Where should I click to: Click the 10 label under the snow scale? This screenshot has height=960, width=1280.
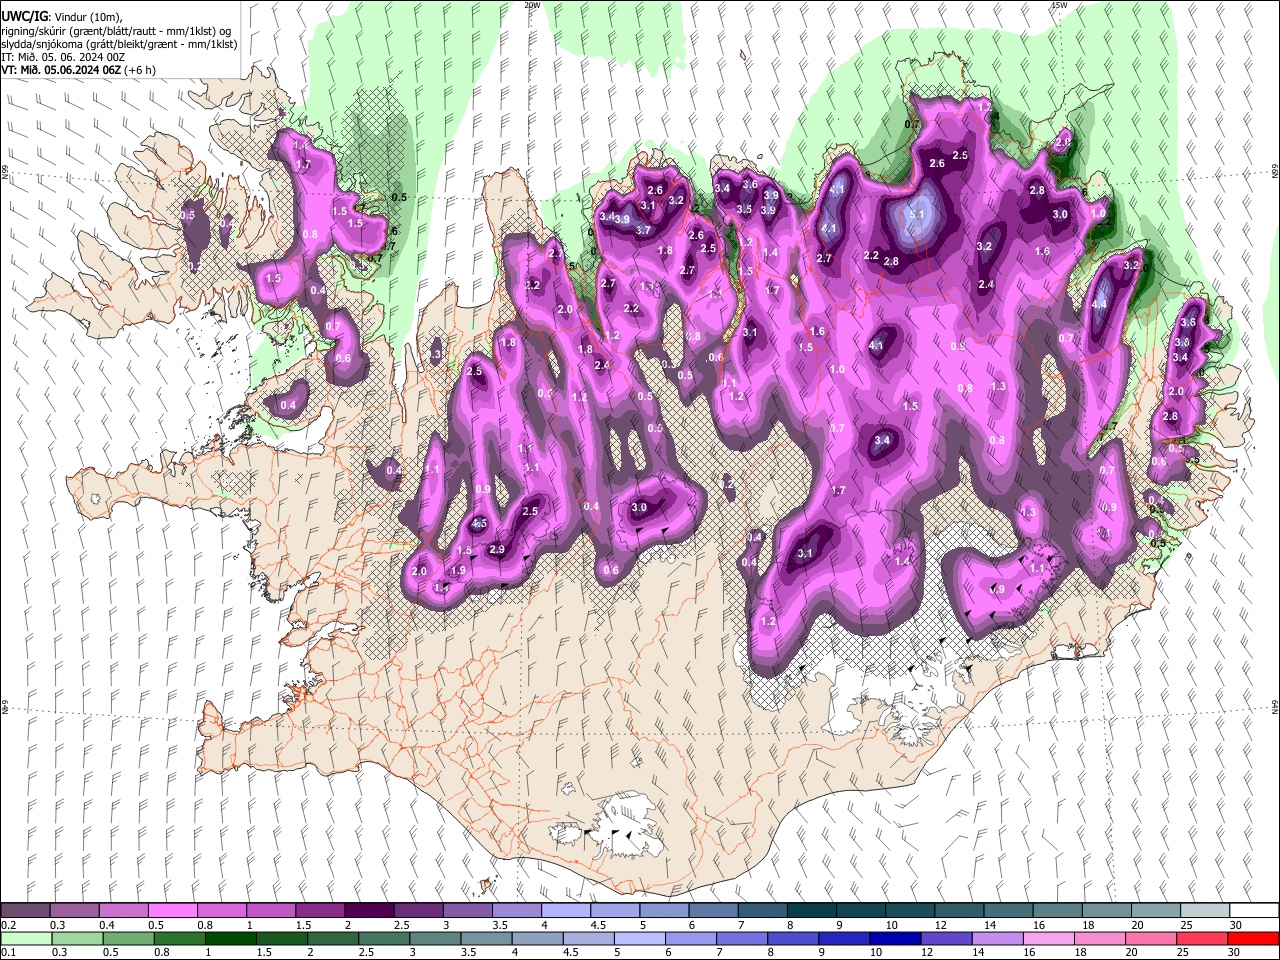[890, 925]
